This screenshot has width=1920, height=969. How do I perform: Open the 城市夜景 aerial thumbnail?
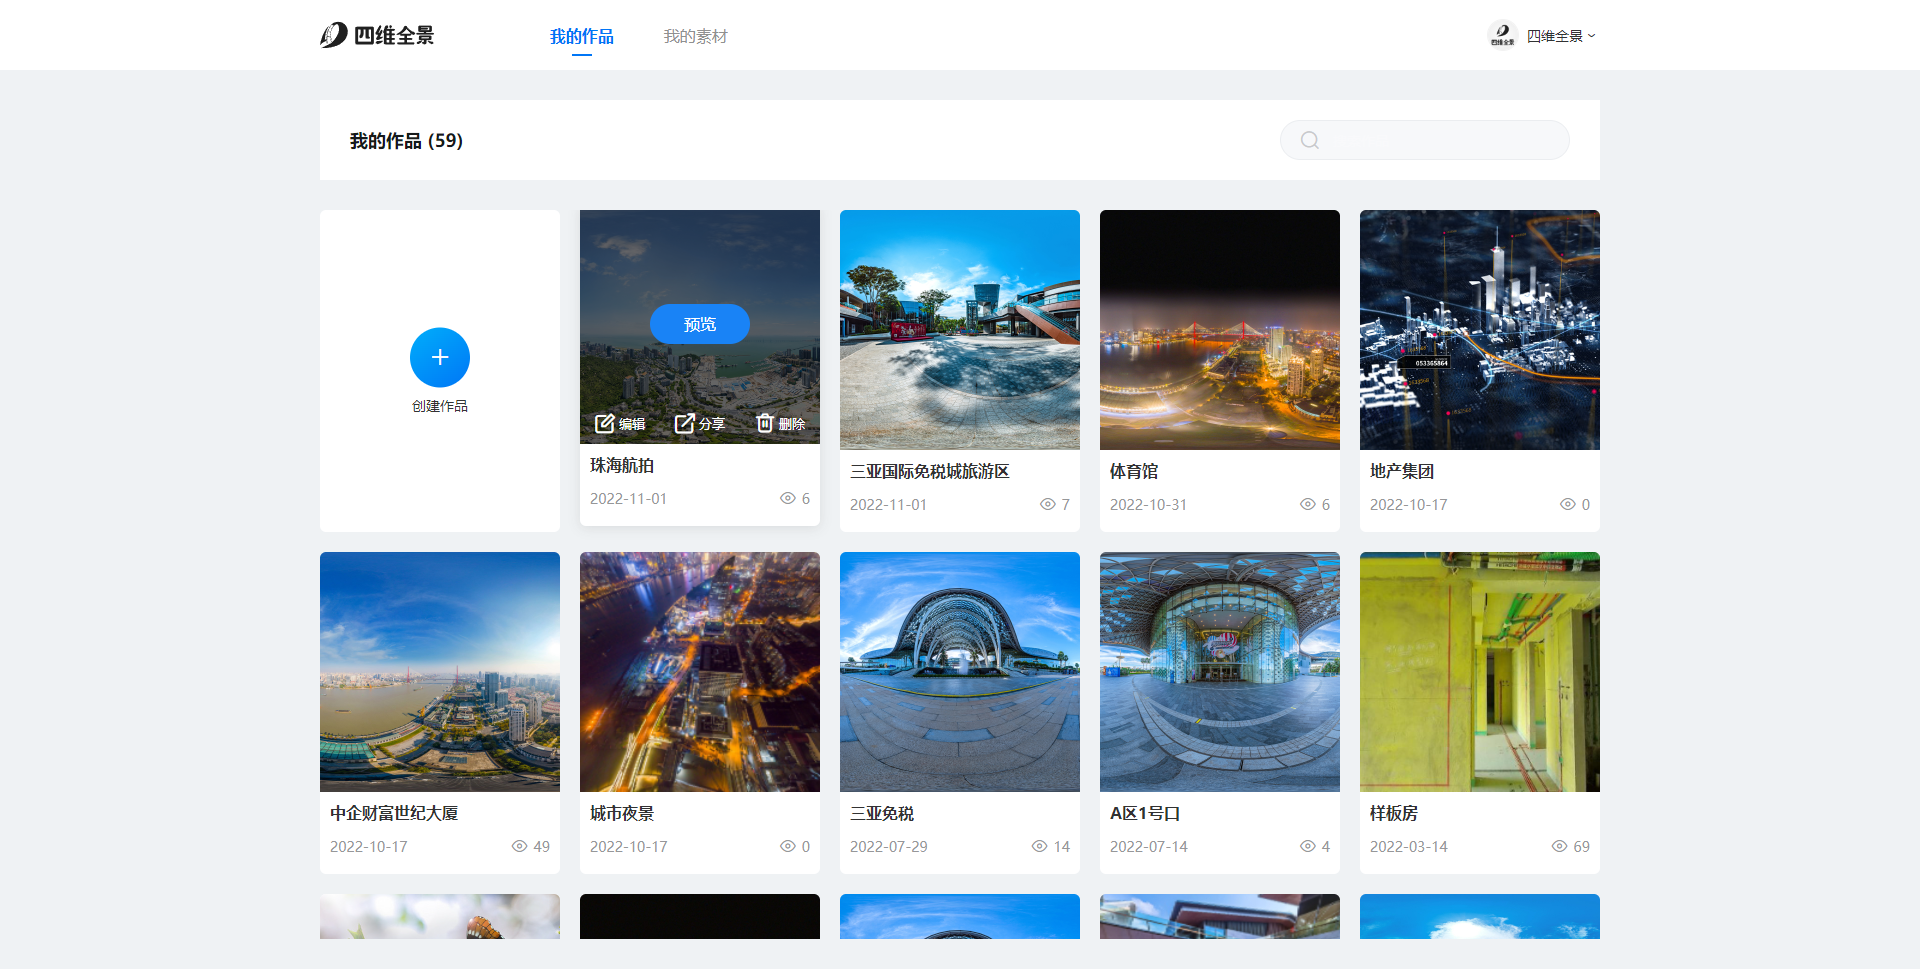699,672
